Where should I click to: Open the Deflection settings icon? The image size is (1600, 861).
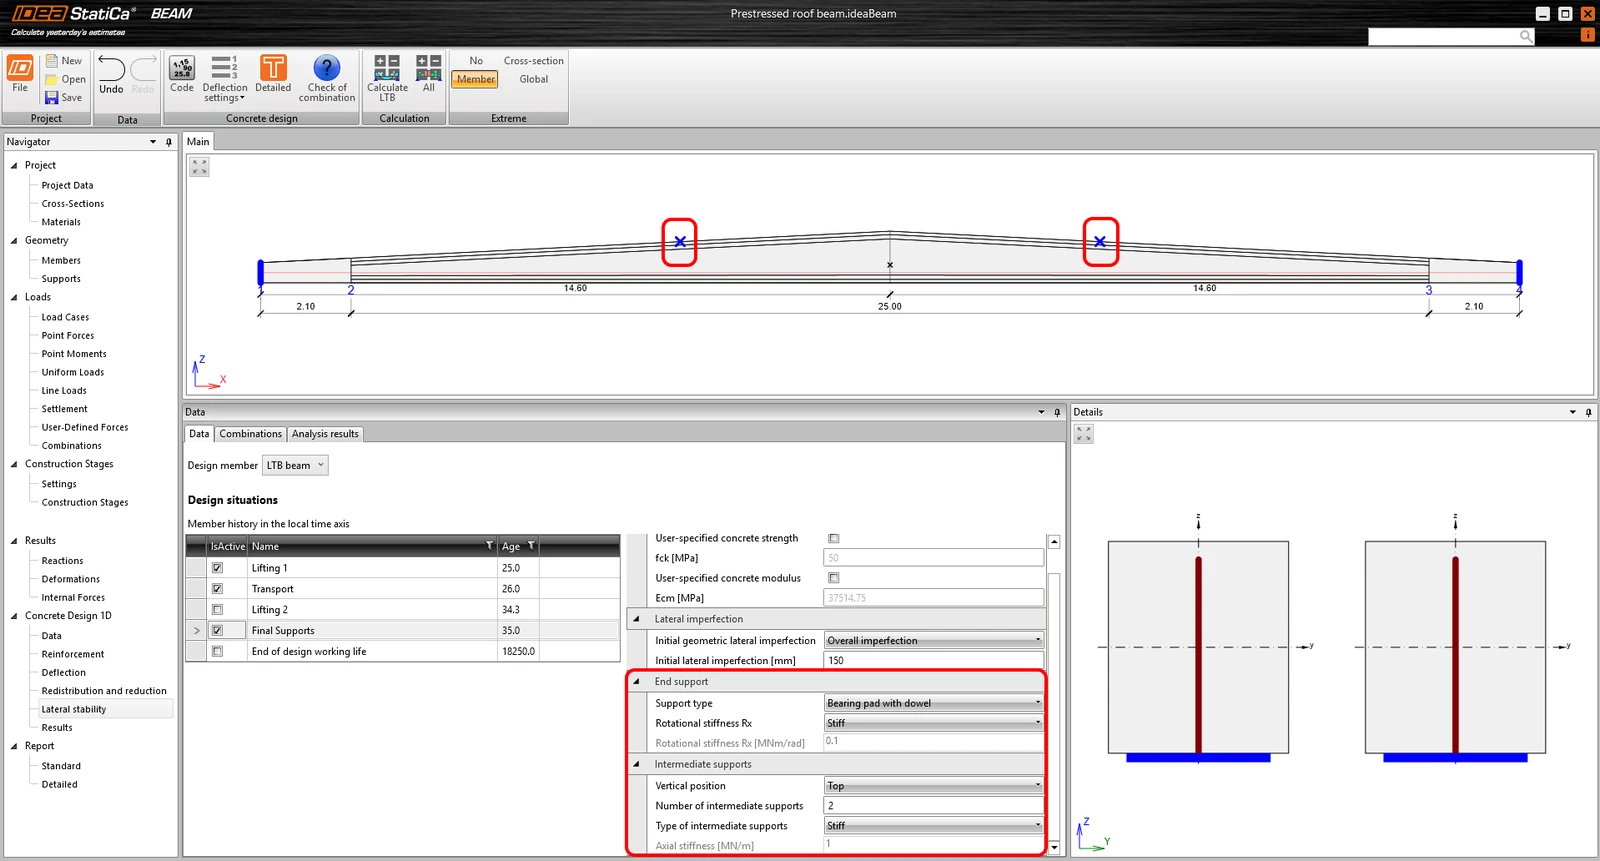[224, 68]
